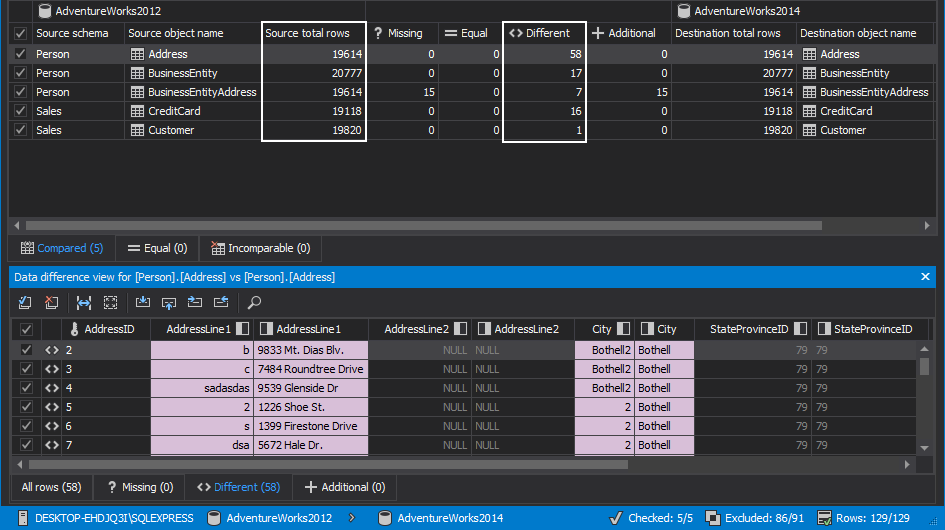The image size is (945, 530).
Task: Sort by Different column header
Action: (x=544, y=33)
